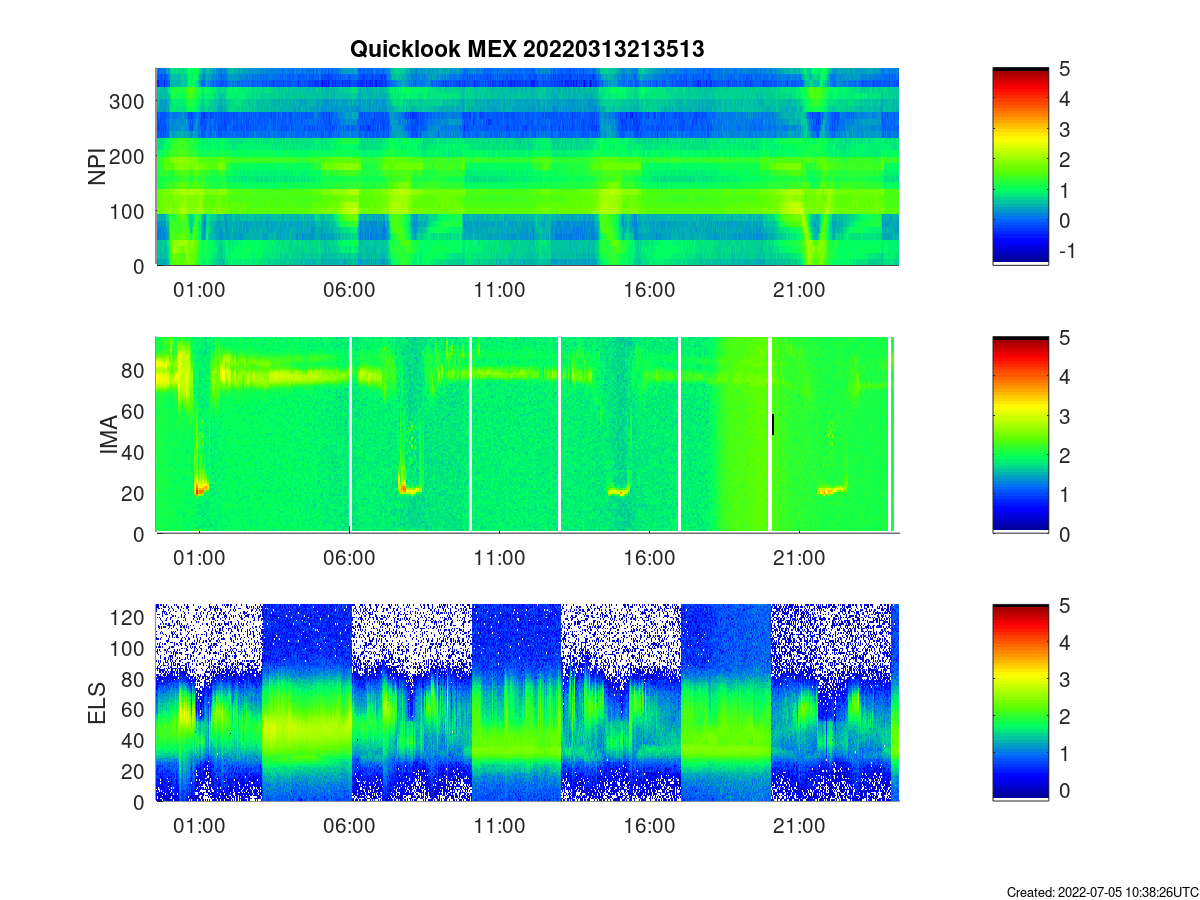Screen dimensions: 1200x900
Task: Click the 11:00 tick under IMA plot
Action: tap(500, 558)
